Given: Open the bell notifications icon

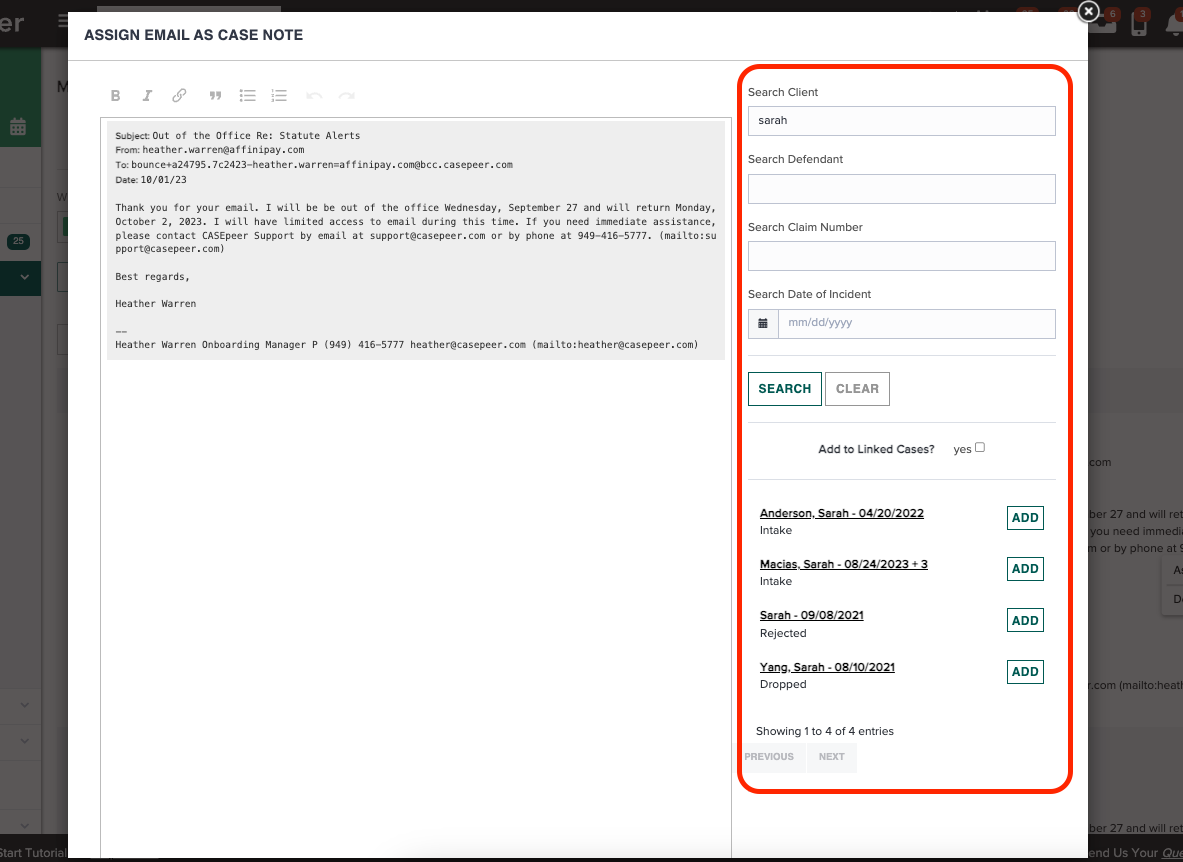Looking at the screenshot, I should [x=1175, y=24].
